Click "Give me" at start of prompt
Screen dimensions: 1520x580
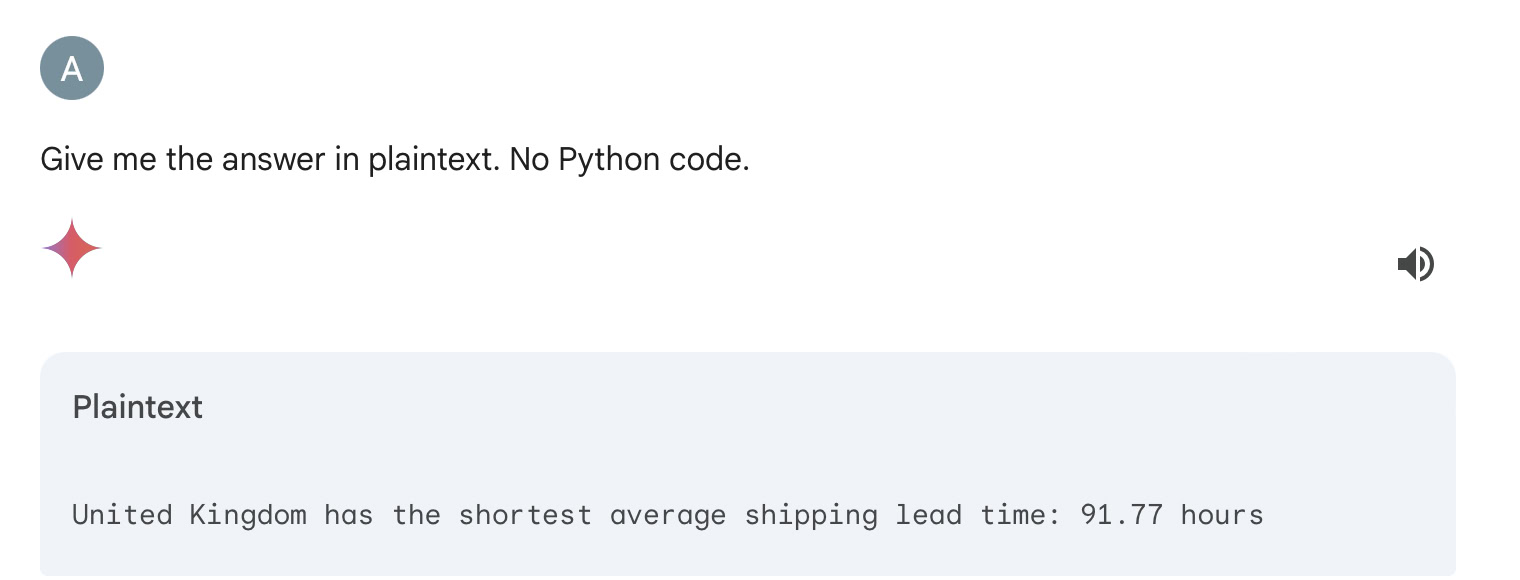[98, 160]
